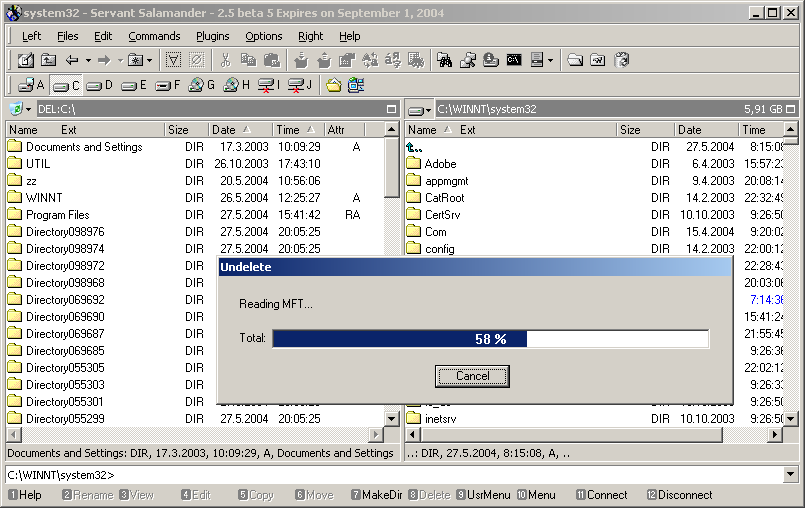
Task: Select Directory098976 in left panel
Action: click(65, 232)
